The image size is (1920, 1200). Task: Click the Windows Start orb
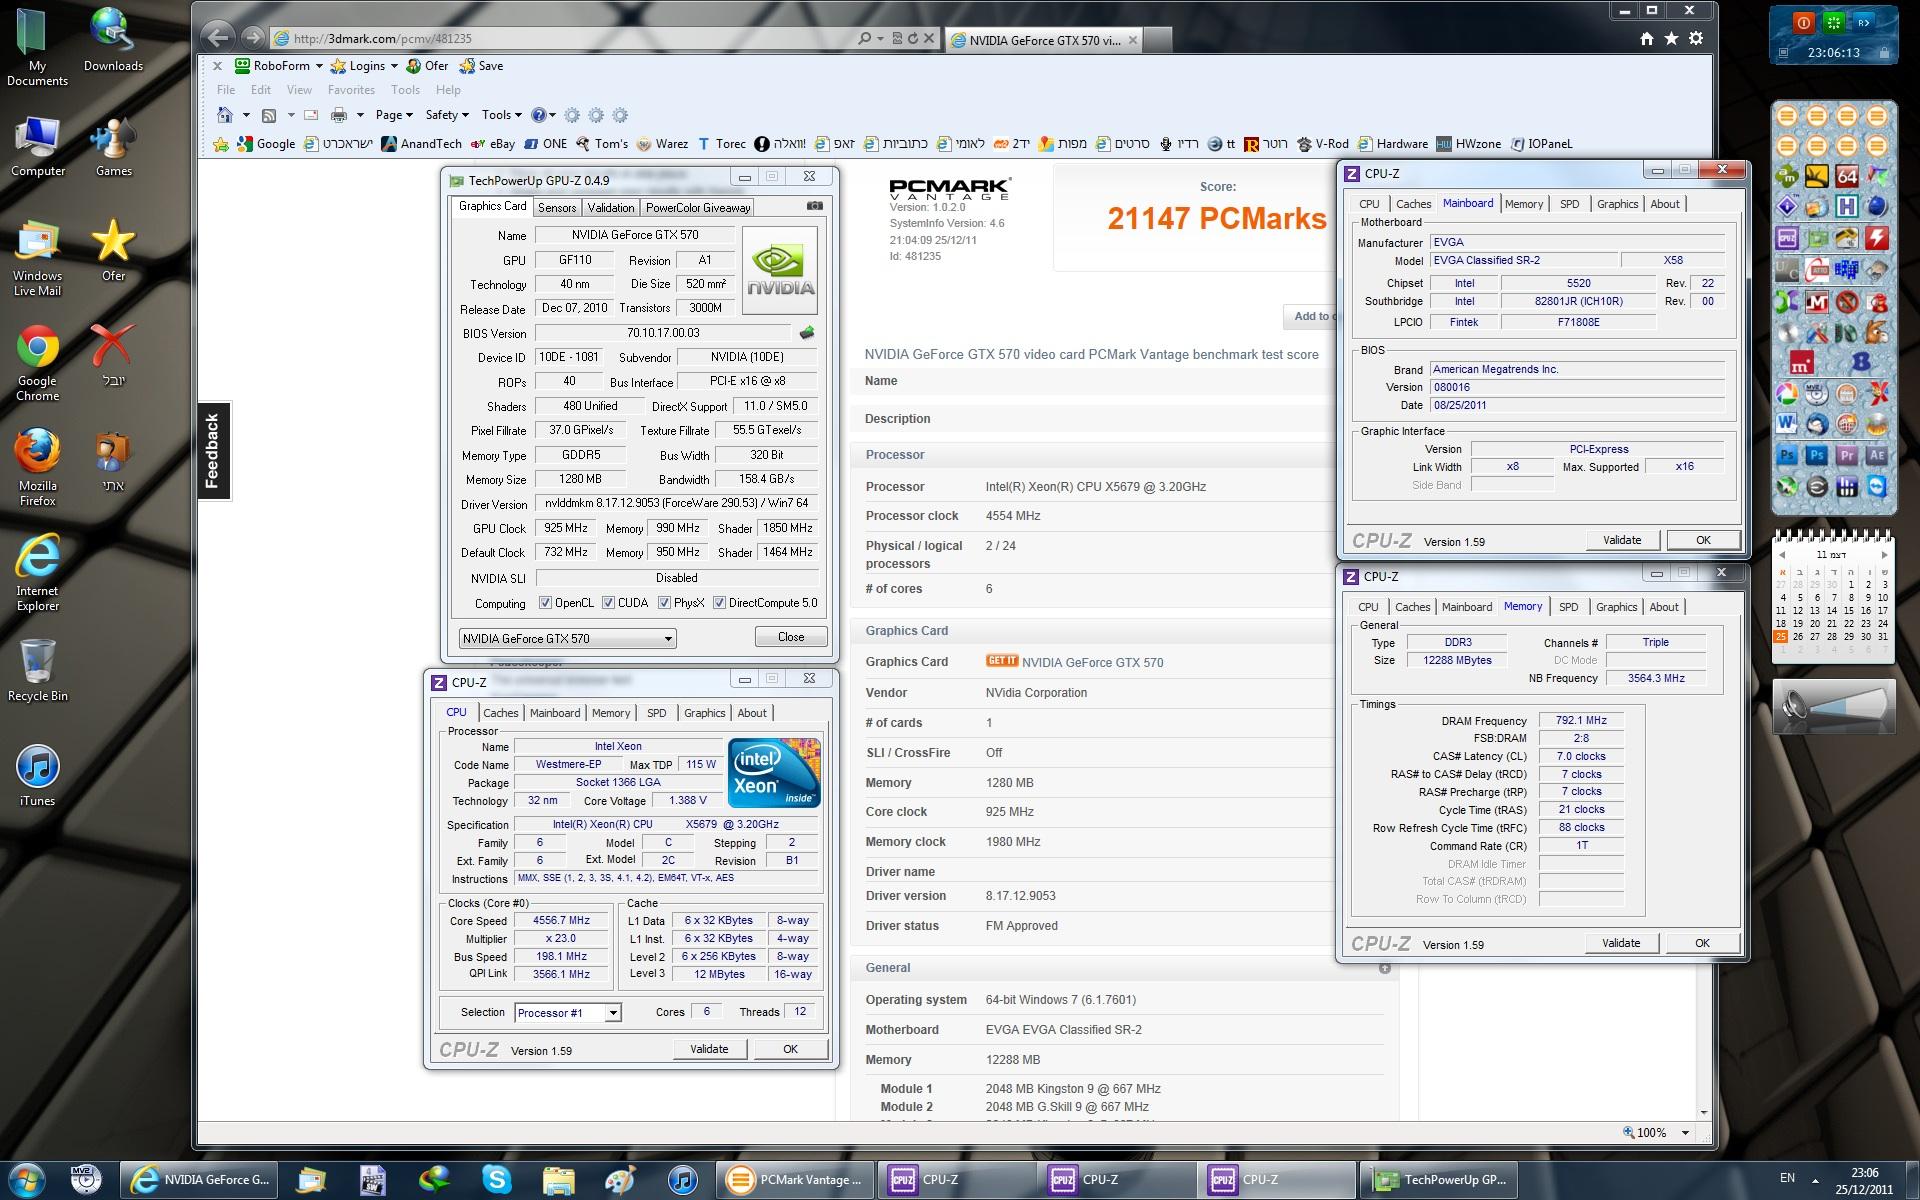tap(27, 1180)
